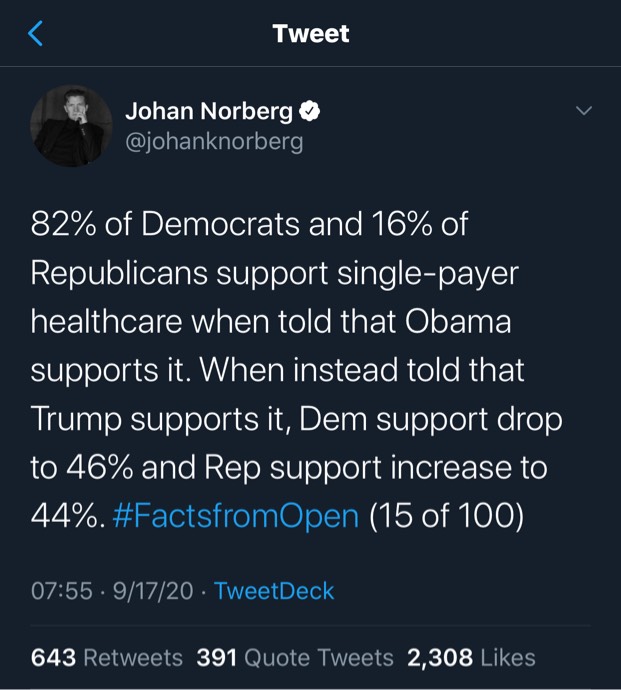Click the 9/17/20 date
Screen dimensions: 621x690
[x=153, y=591]
